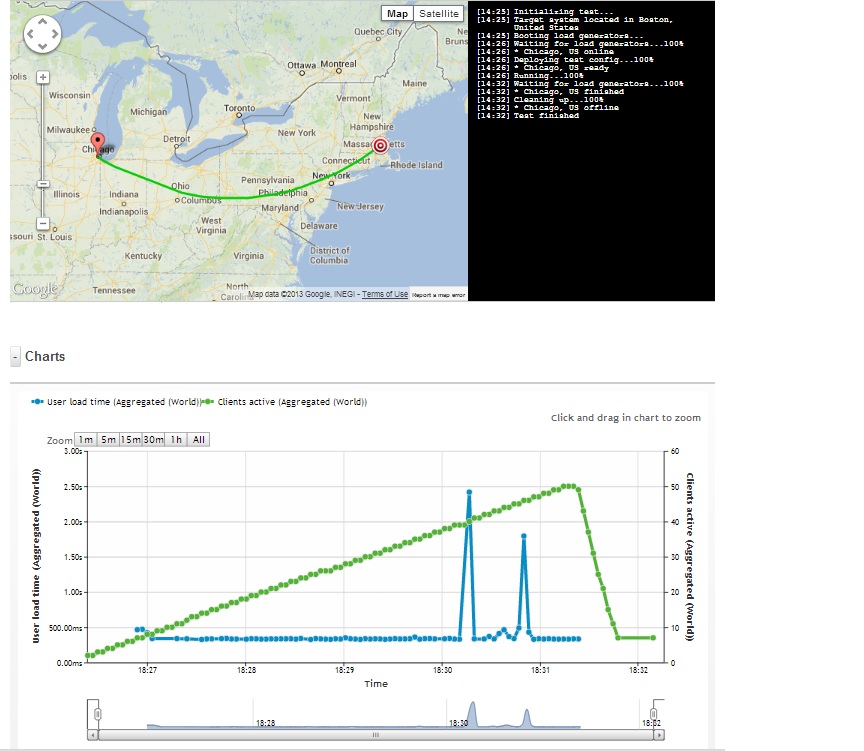Set chart zoom to 1m
Screen dimensions: 864x751
click(x=86, y=440)
